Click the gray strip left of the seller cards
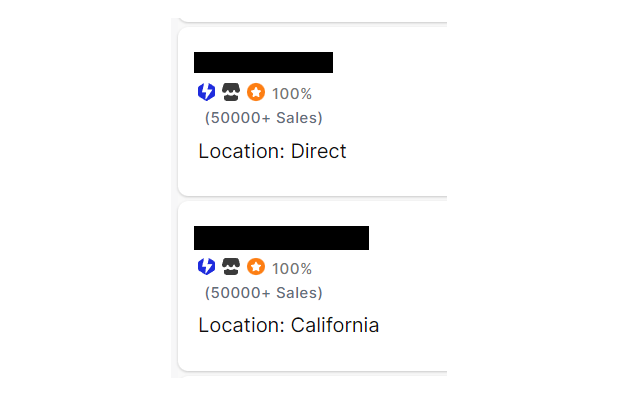This screenshot has height=400, width=640. click(174, 198)
